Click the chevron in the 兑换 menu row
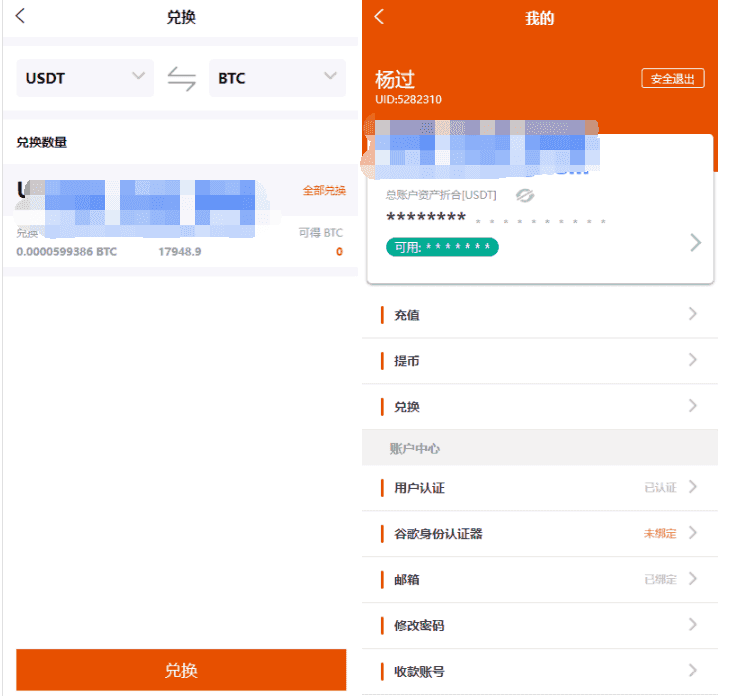Image resolution: width=735 pixels, height=696 pixels. pos(693,405)
